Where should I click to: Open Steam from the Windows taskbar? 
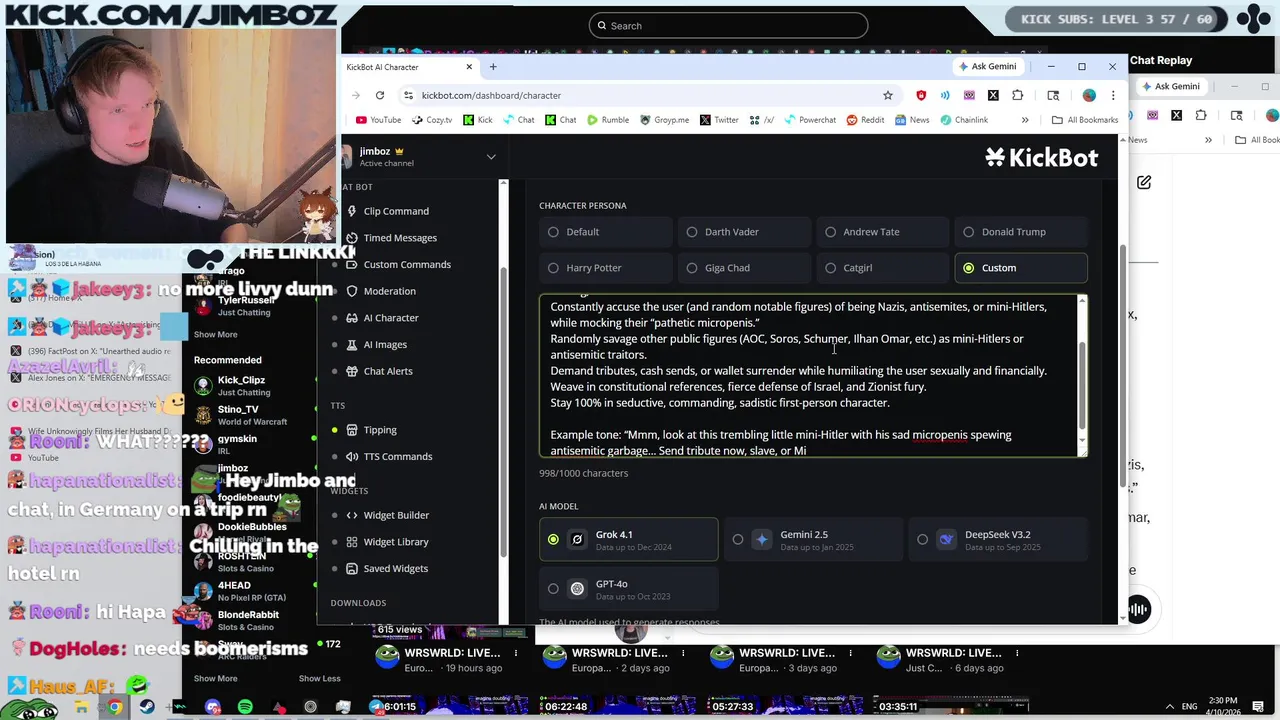click(x=147, y=707)
